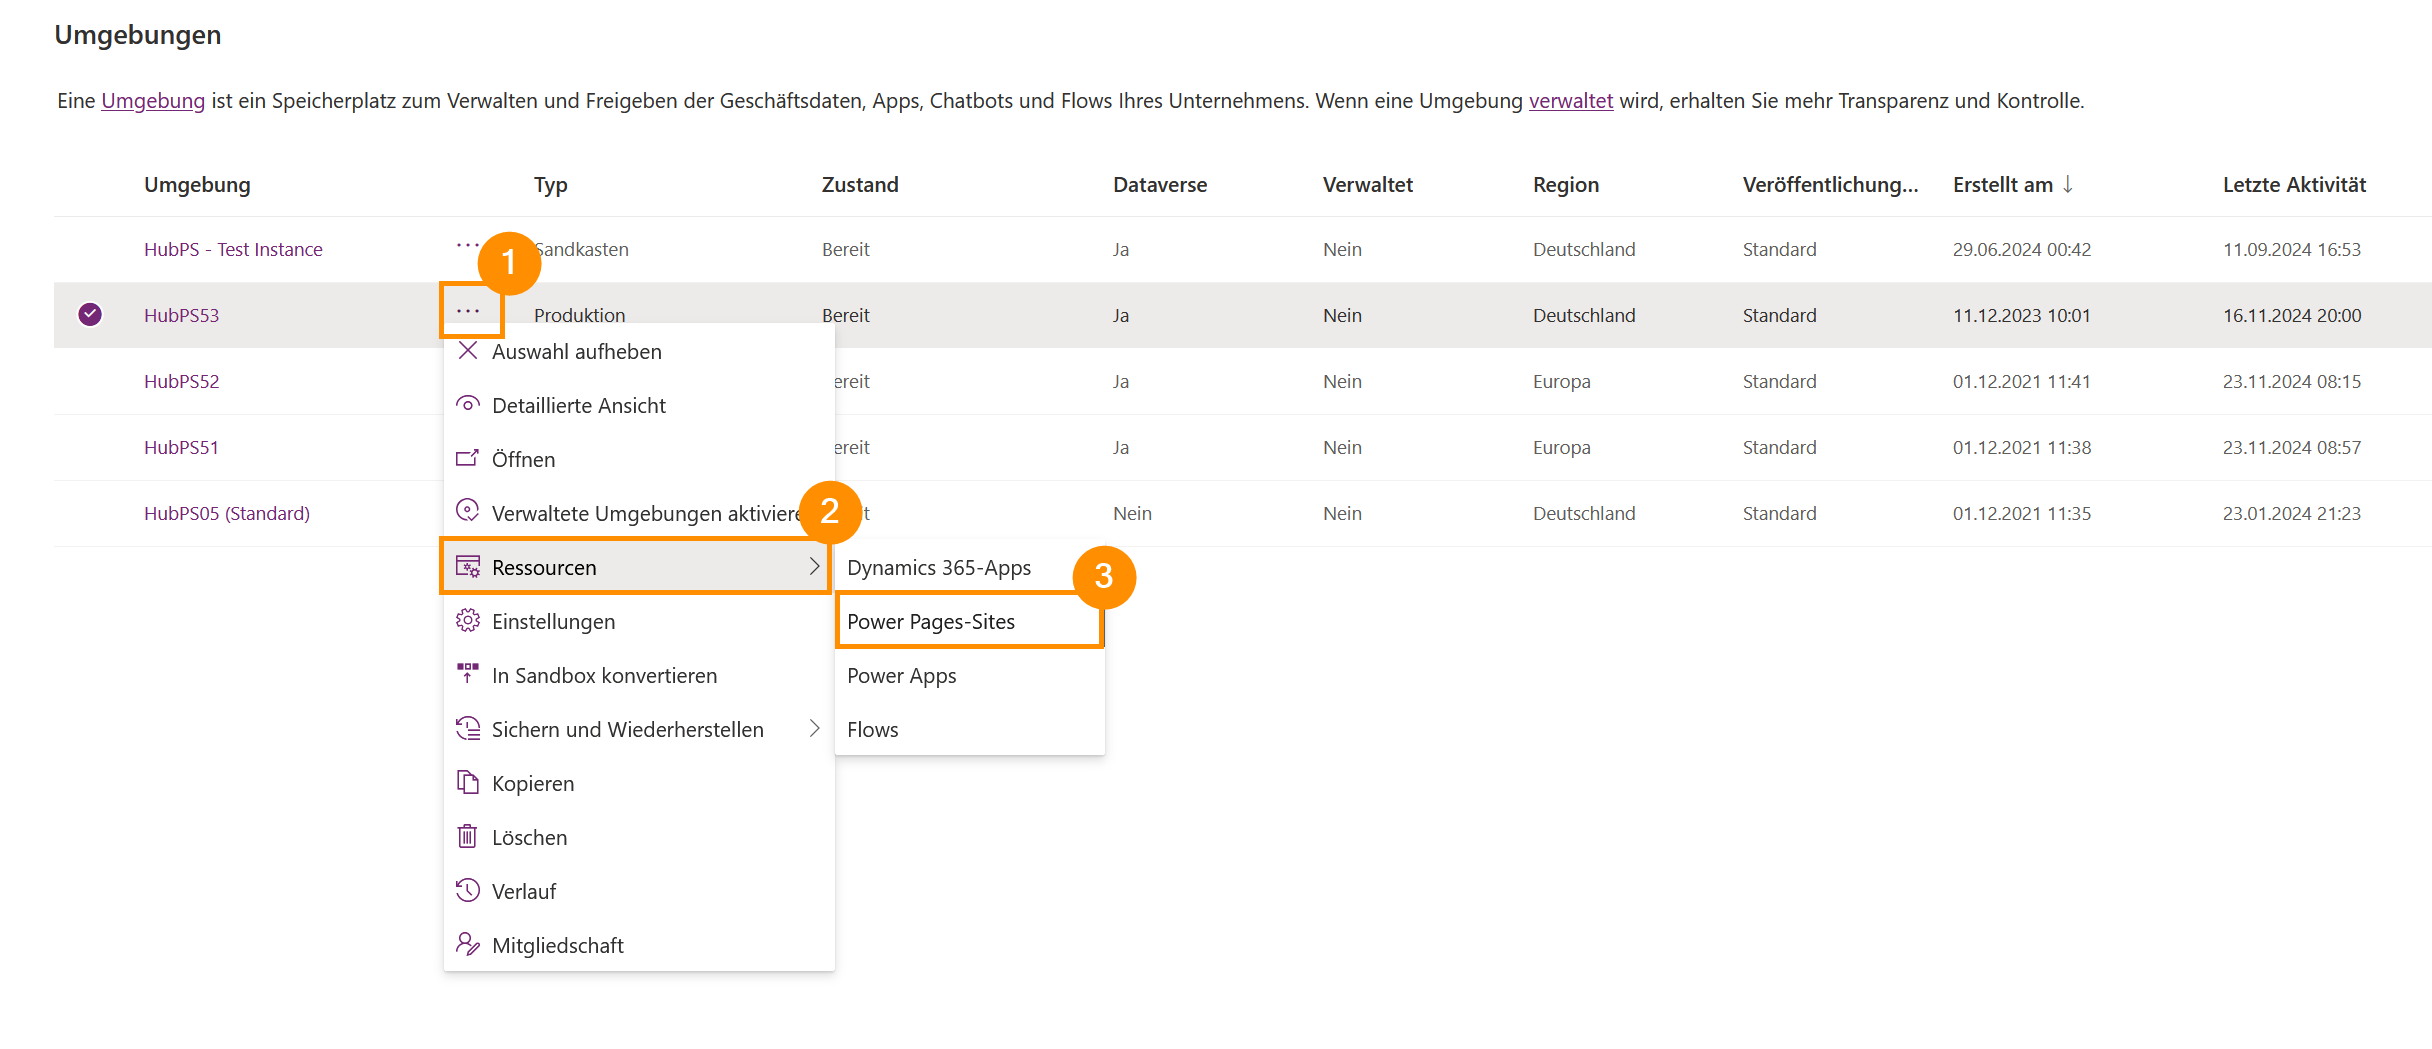Choose In Sandbox konvertieren menu entry
2432x1049 pixels.
pos(604,676)
